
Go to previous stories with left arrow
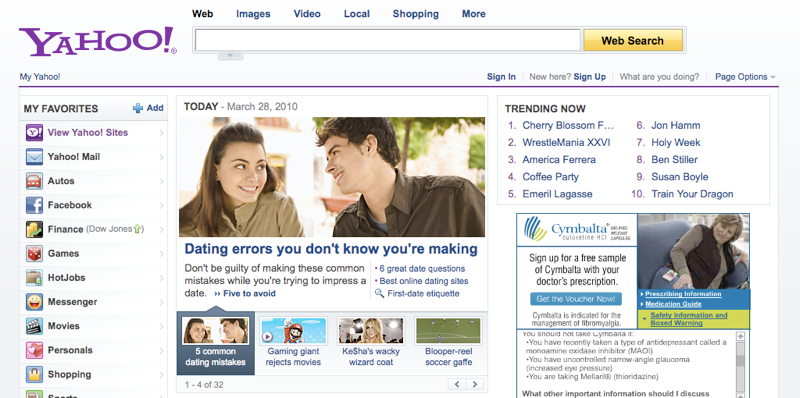point(457,384)
